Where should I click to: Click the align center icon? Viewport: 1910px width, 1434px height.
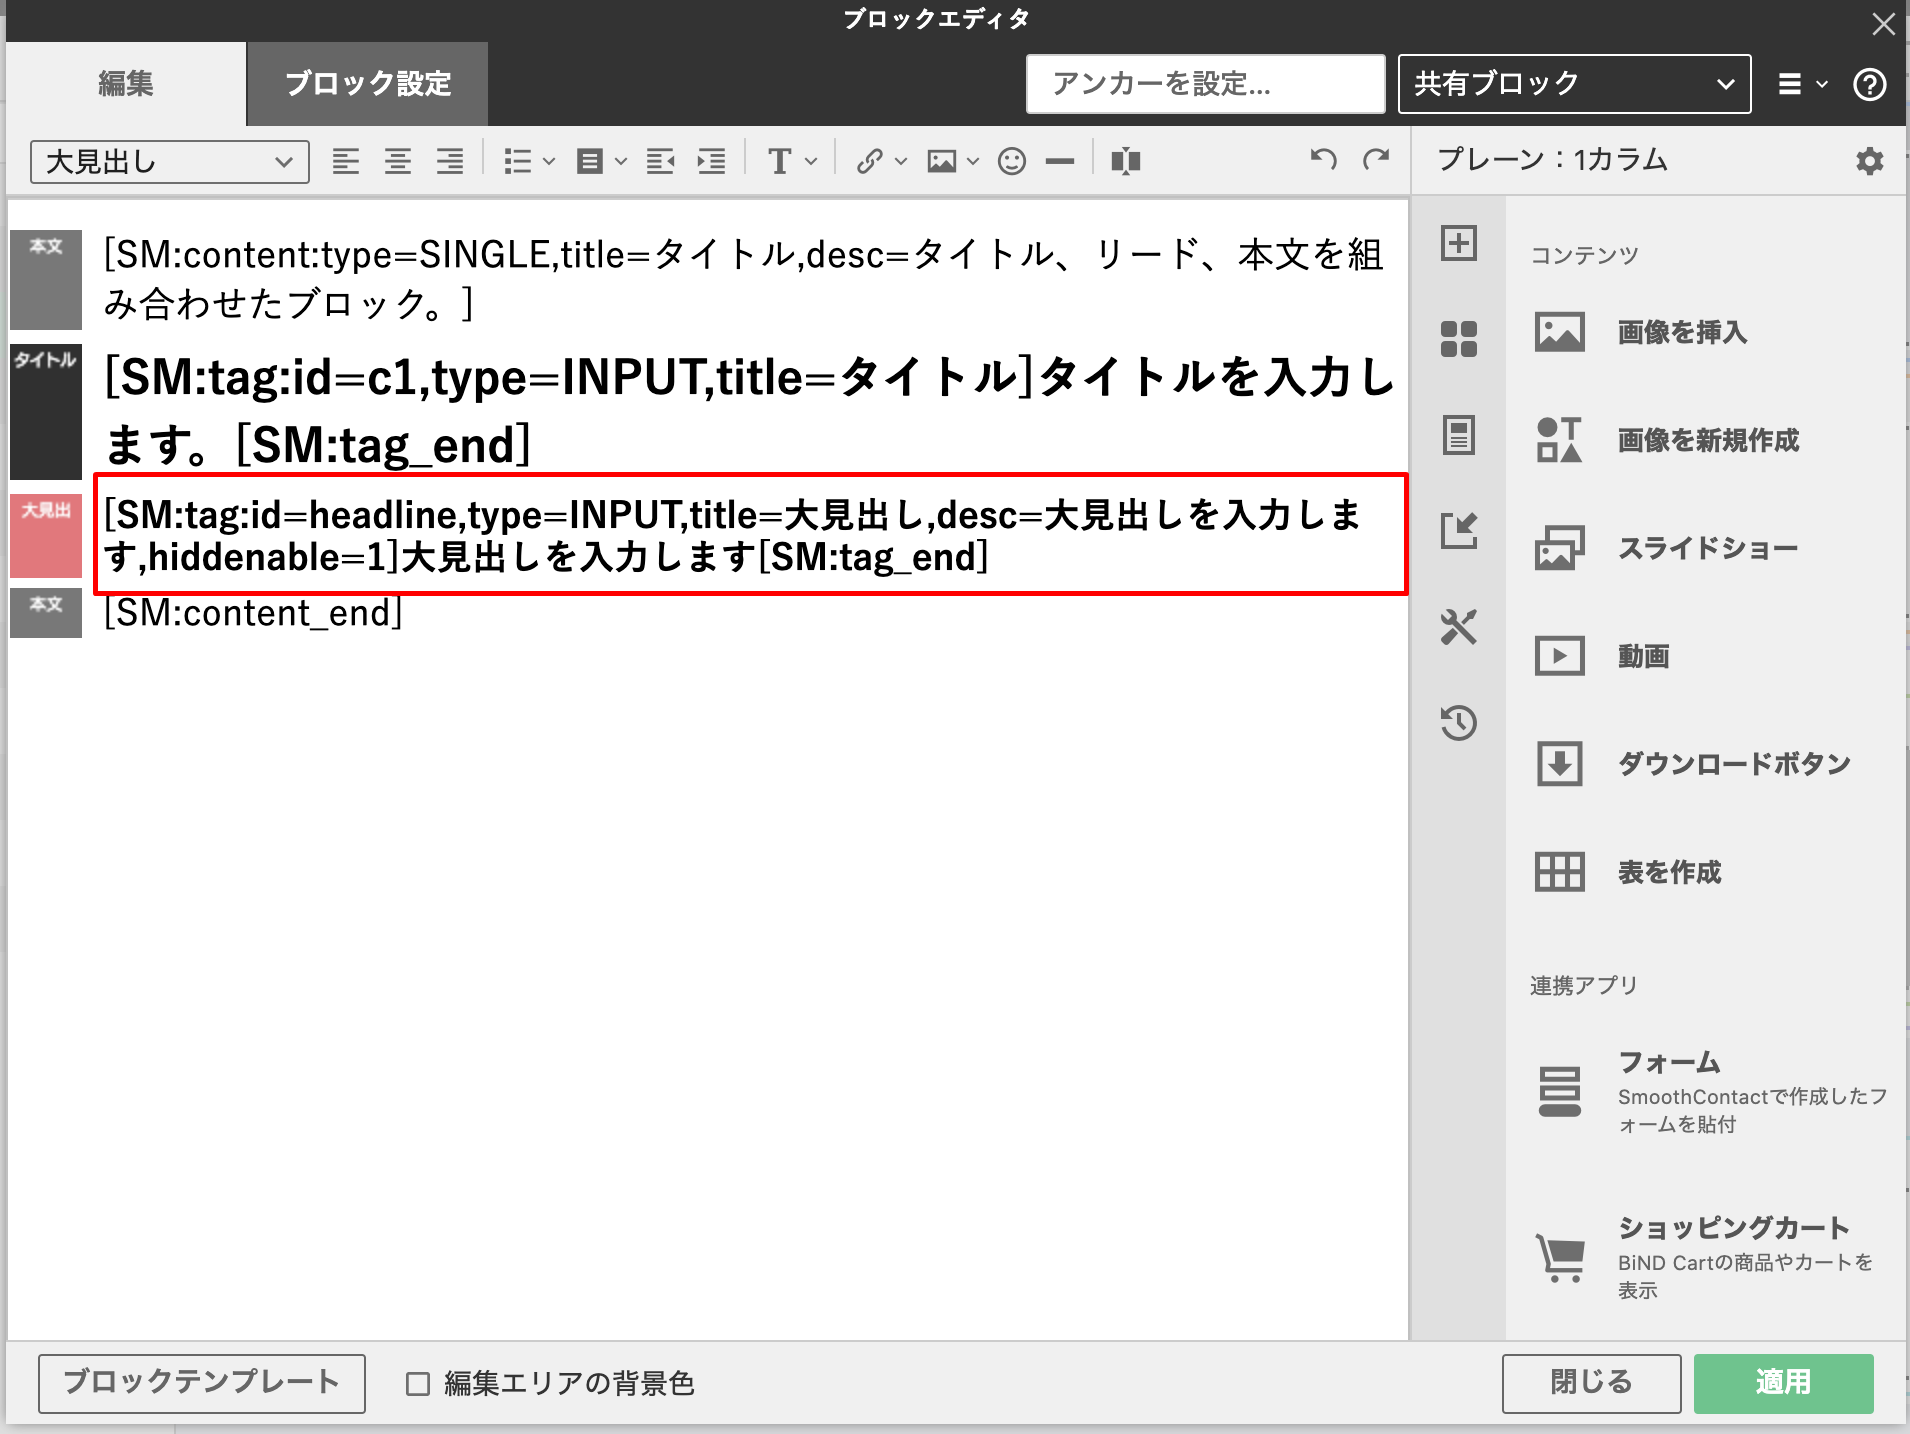click(398, 161)
